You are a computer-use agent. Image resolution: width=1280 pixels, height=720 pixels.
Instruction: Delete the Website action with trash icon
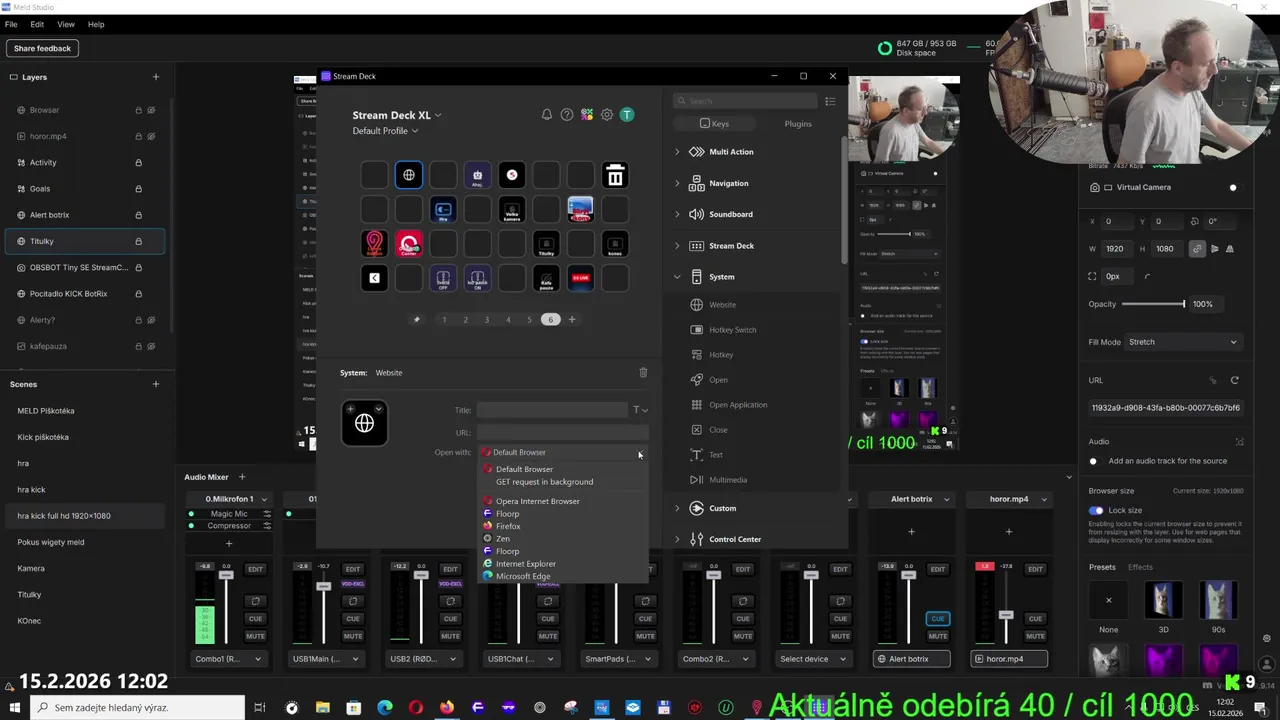(643, 372)
